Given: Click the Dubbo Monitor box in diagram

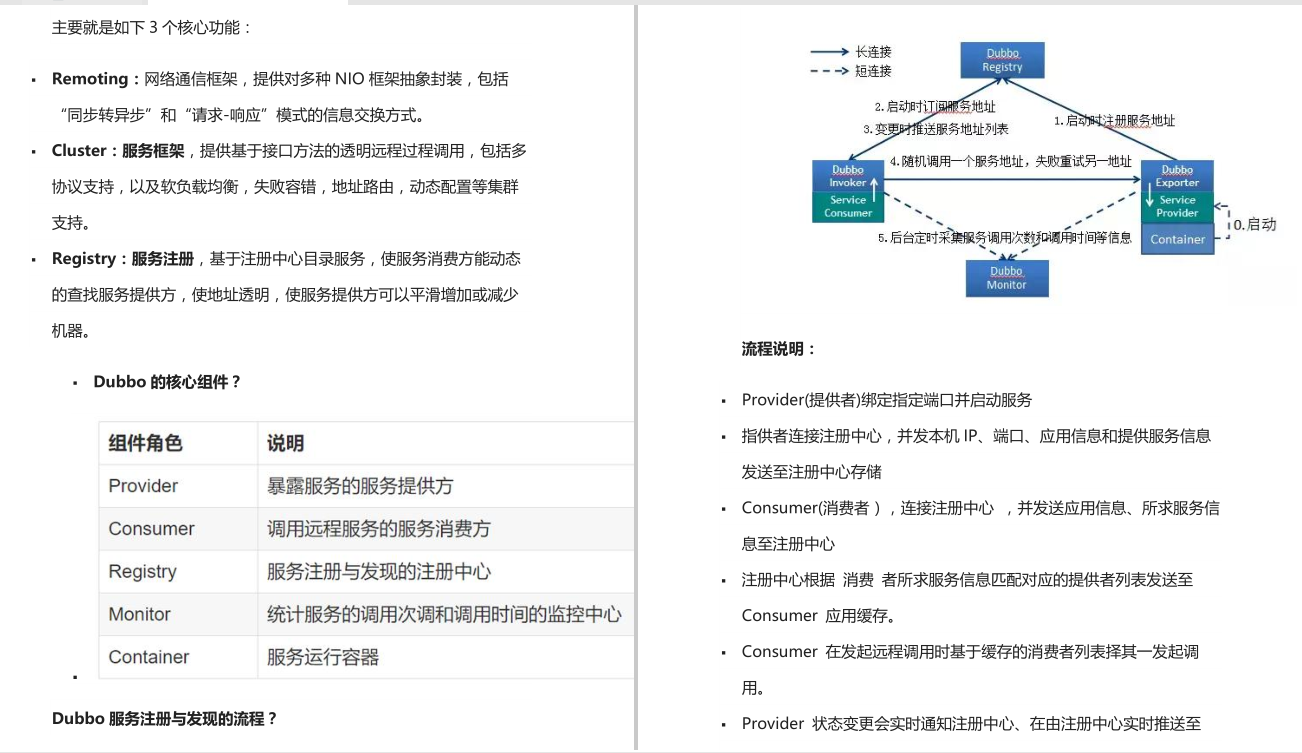Looking at the screenshot, I should (1006, 278).
